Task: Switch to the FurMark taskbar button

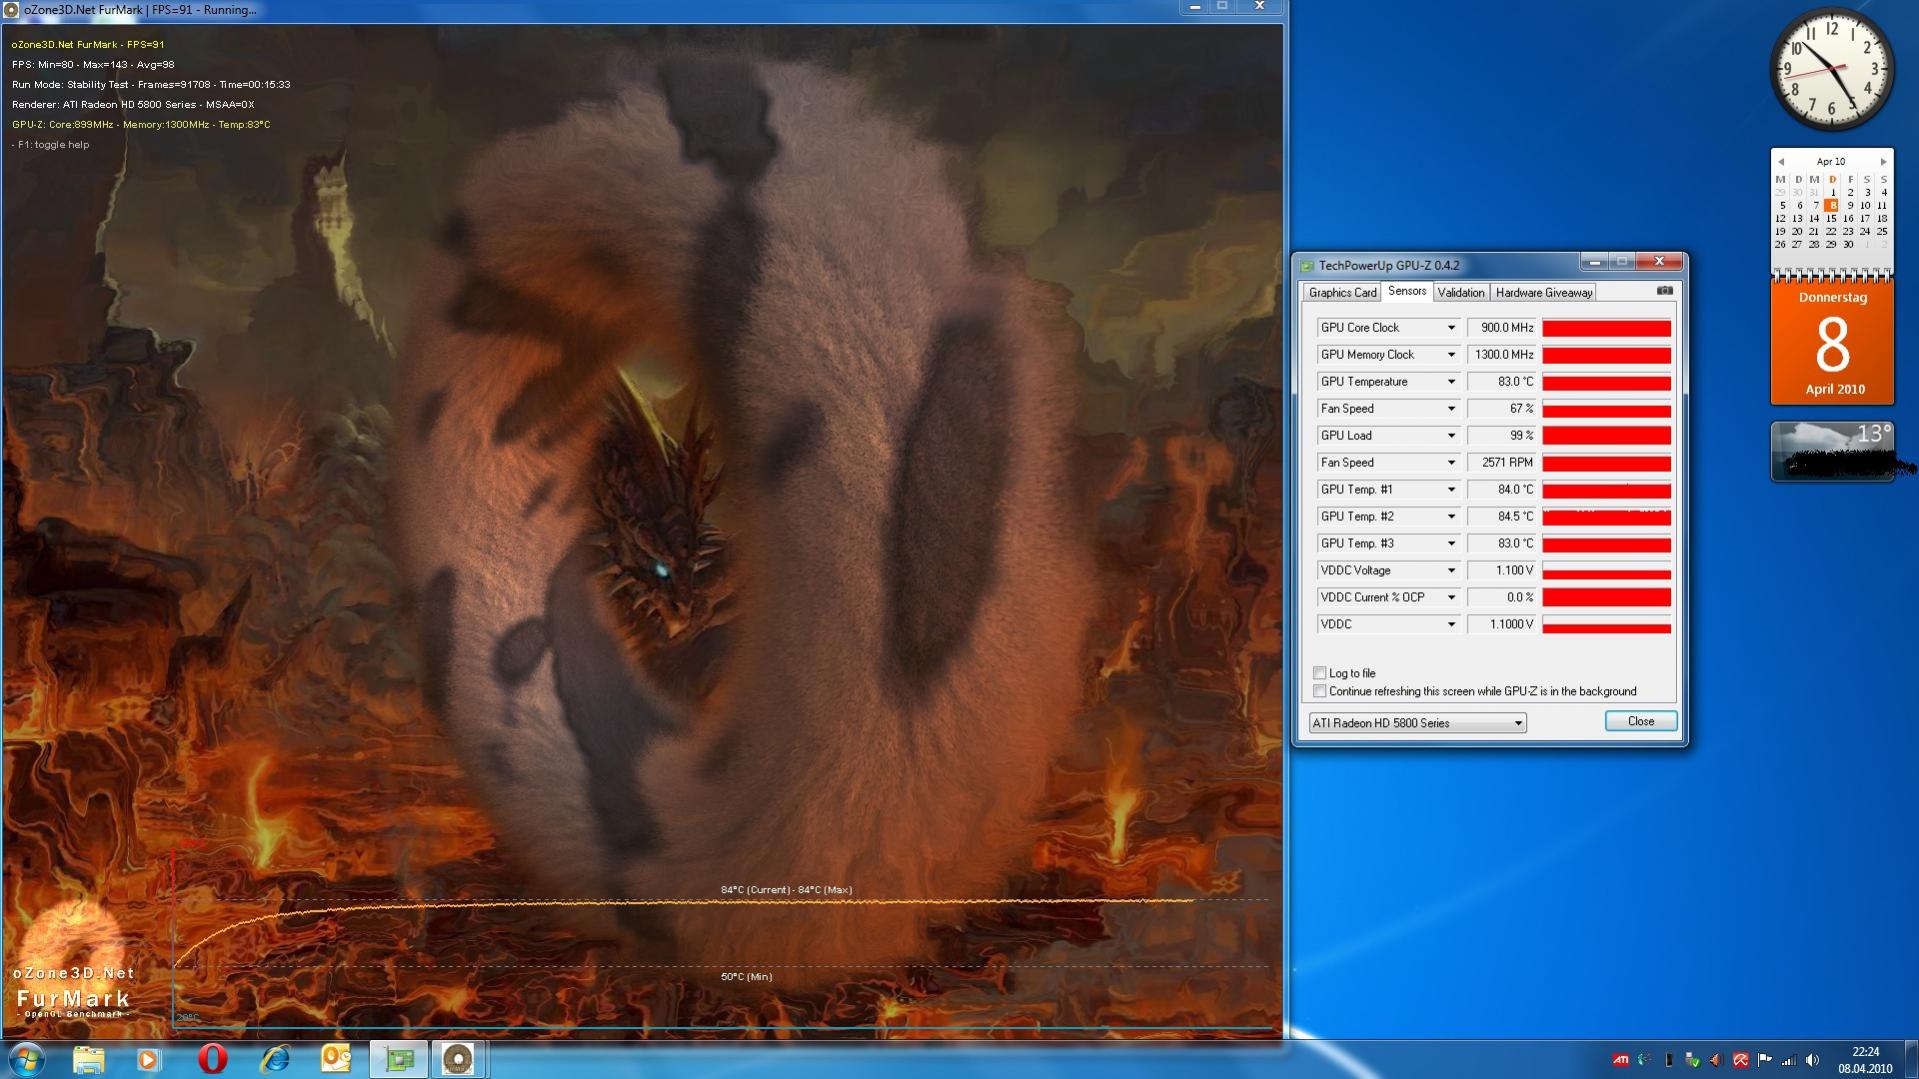Action: (458, 1059)
